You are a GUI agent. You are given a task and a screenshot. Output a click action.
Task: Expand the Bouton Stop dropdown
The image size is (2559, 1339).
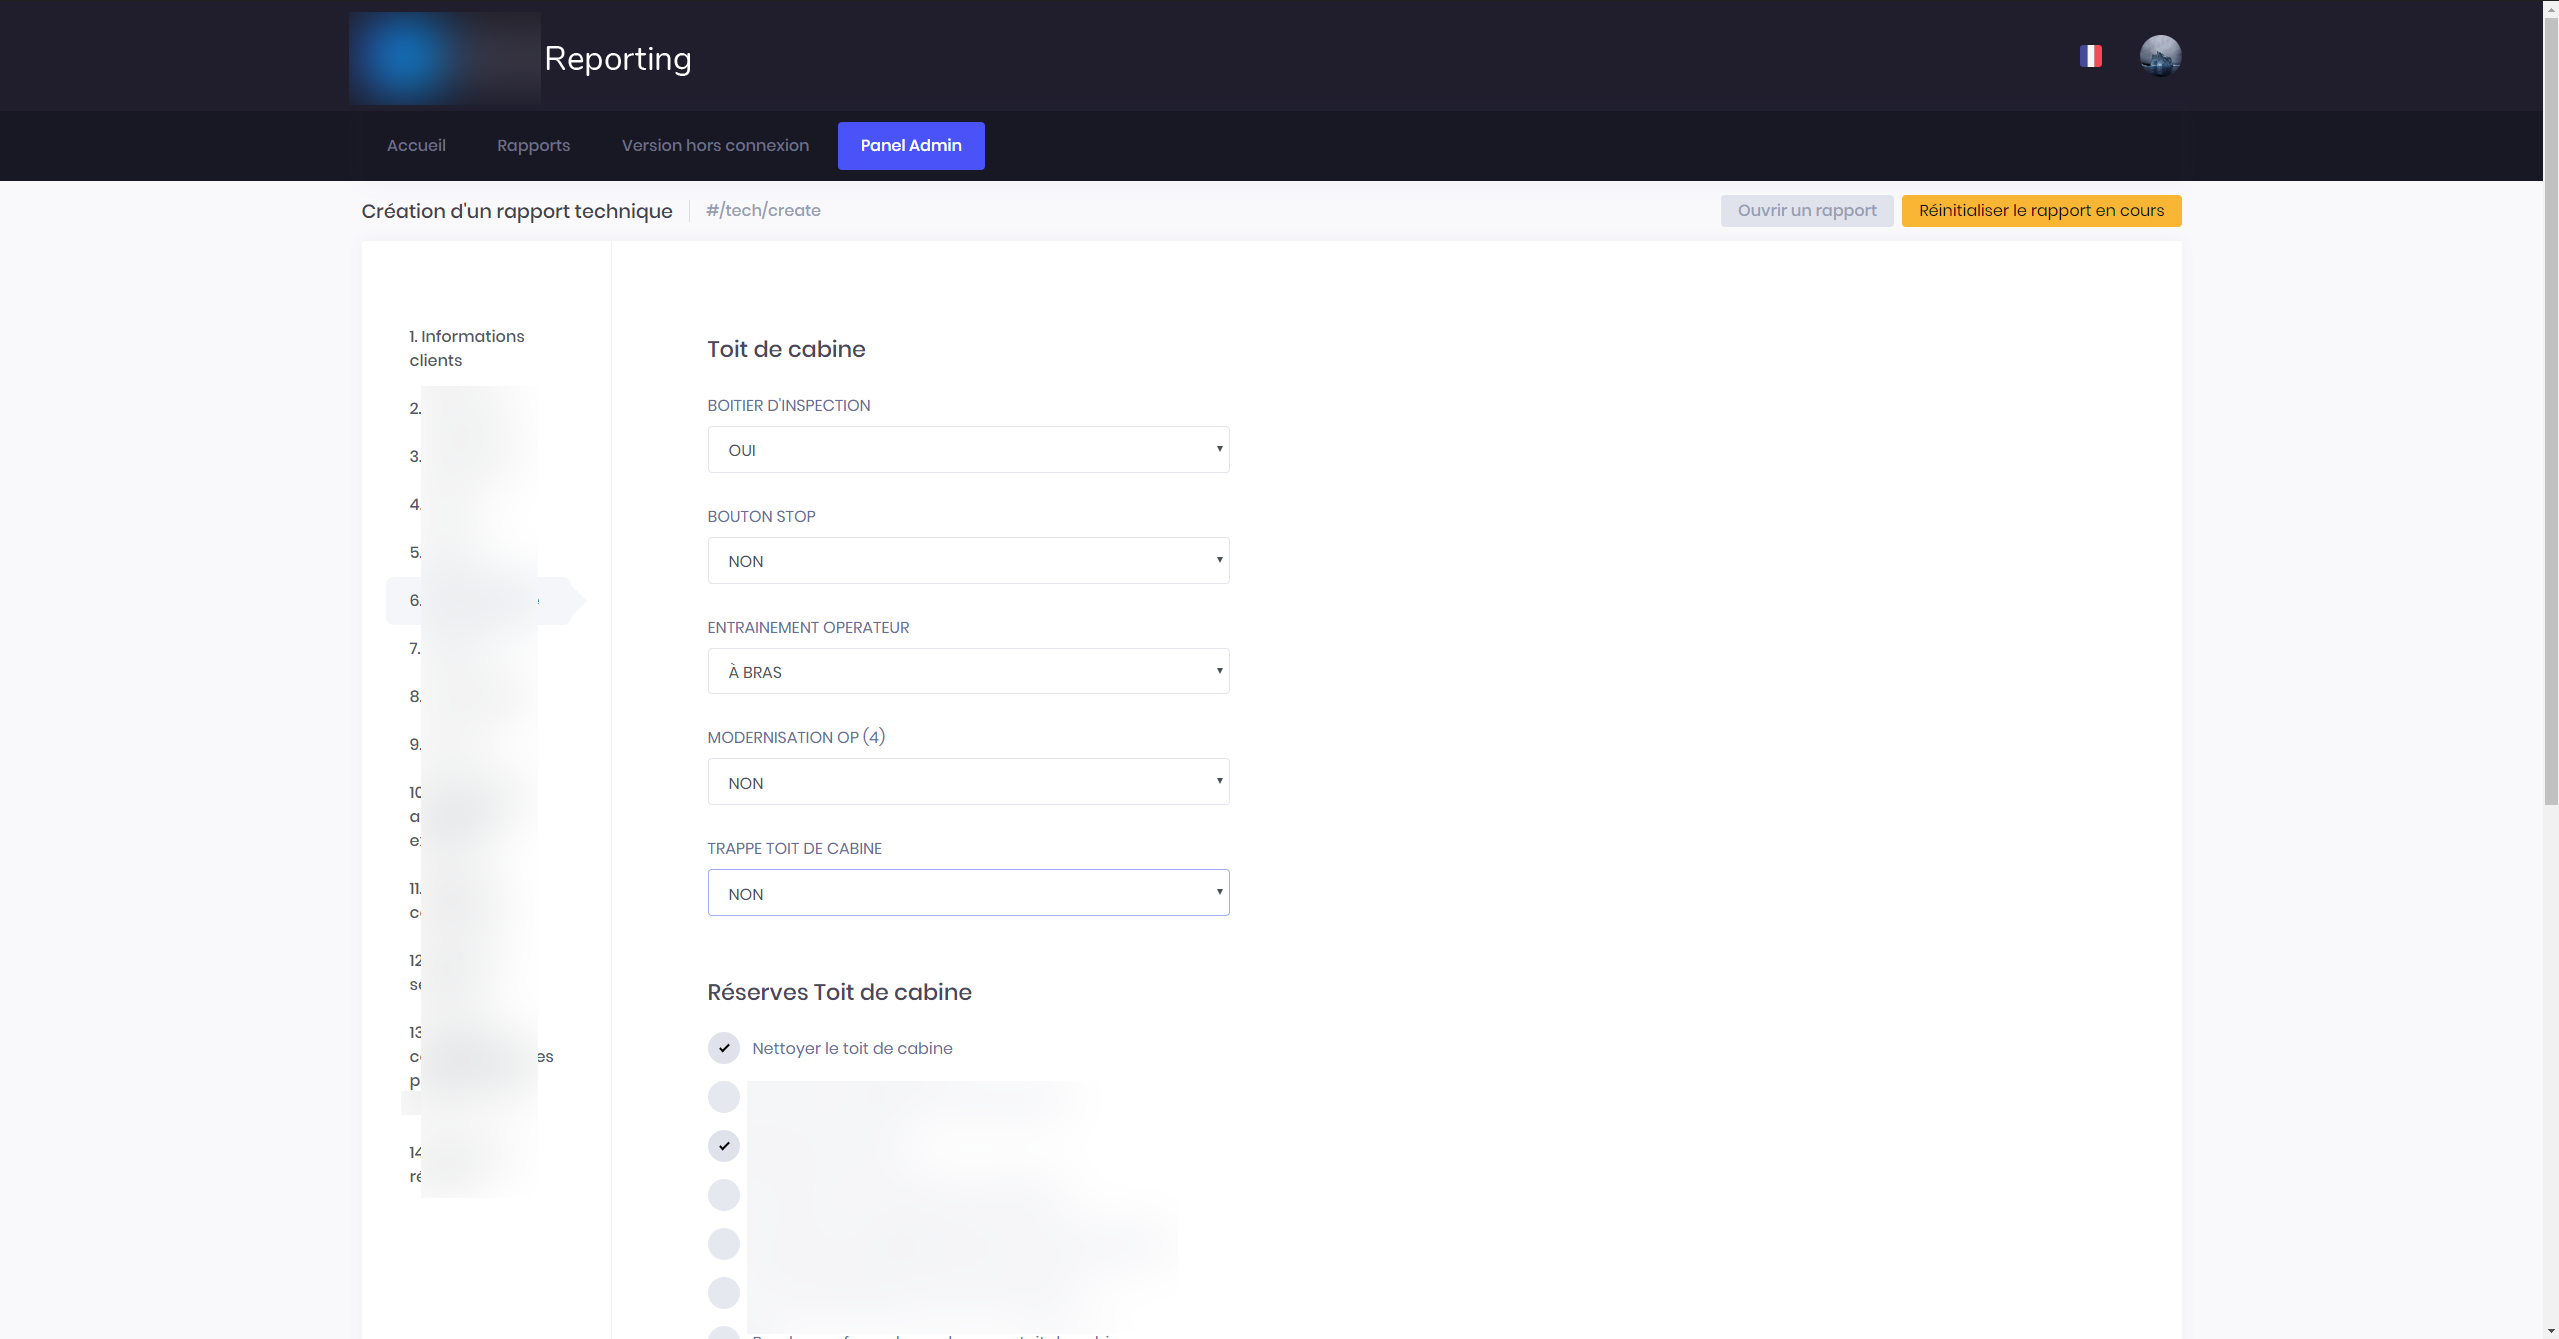(968, 561)
